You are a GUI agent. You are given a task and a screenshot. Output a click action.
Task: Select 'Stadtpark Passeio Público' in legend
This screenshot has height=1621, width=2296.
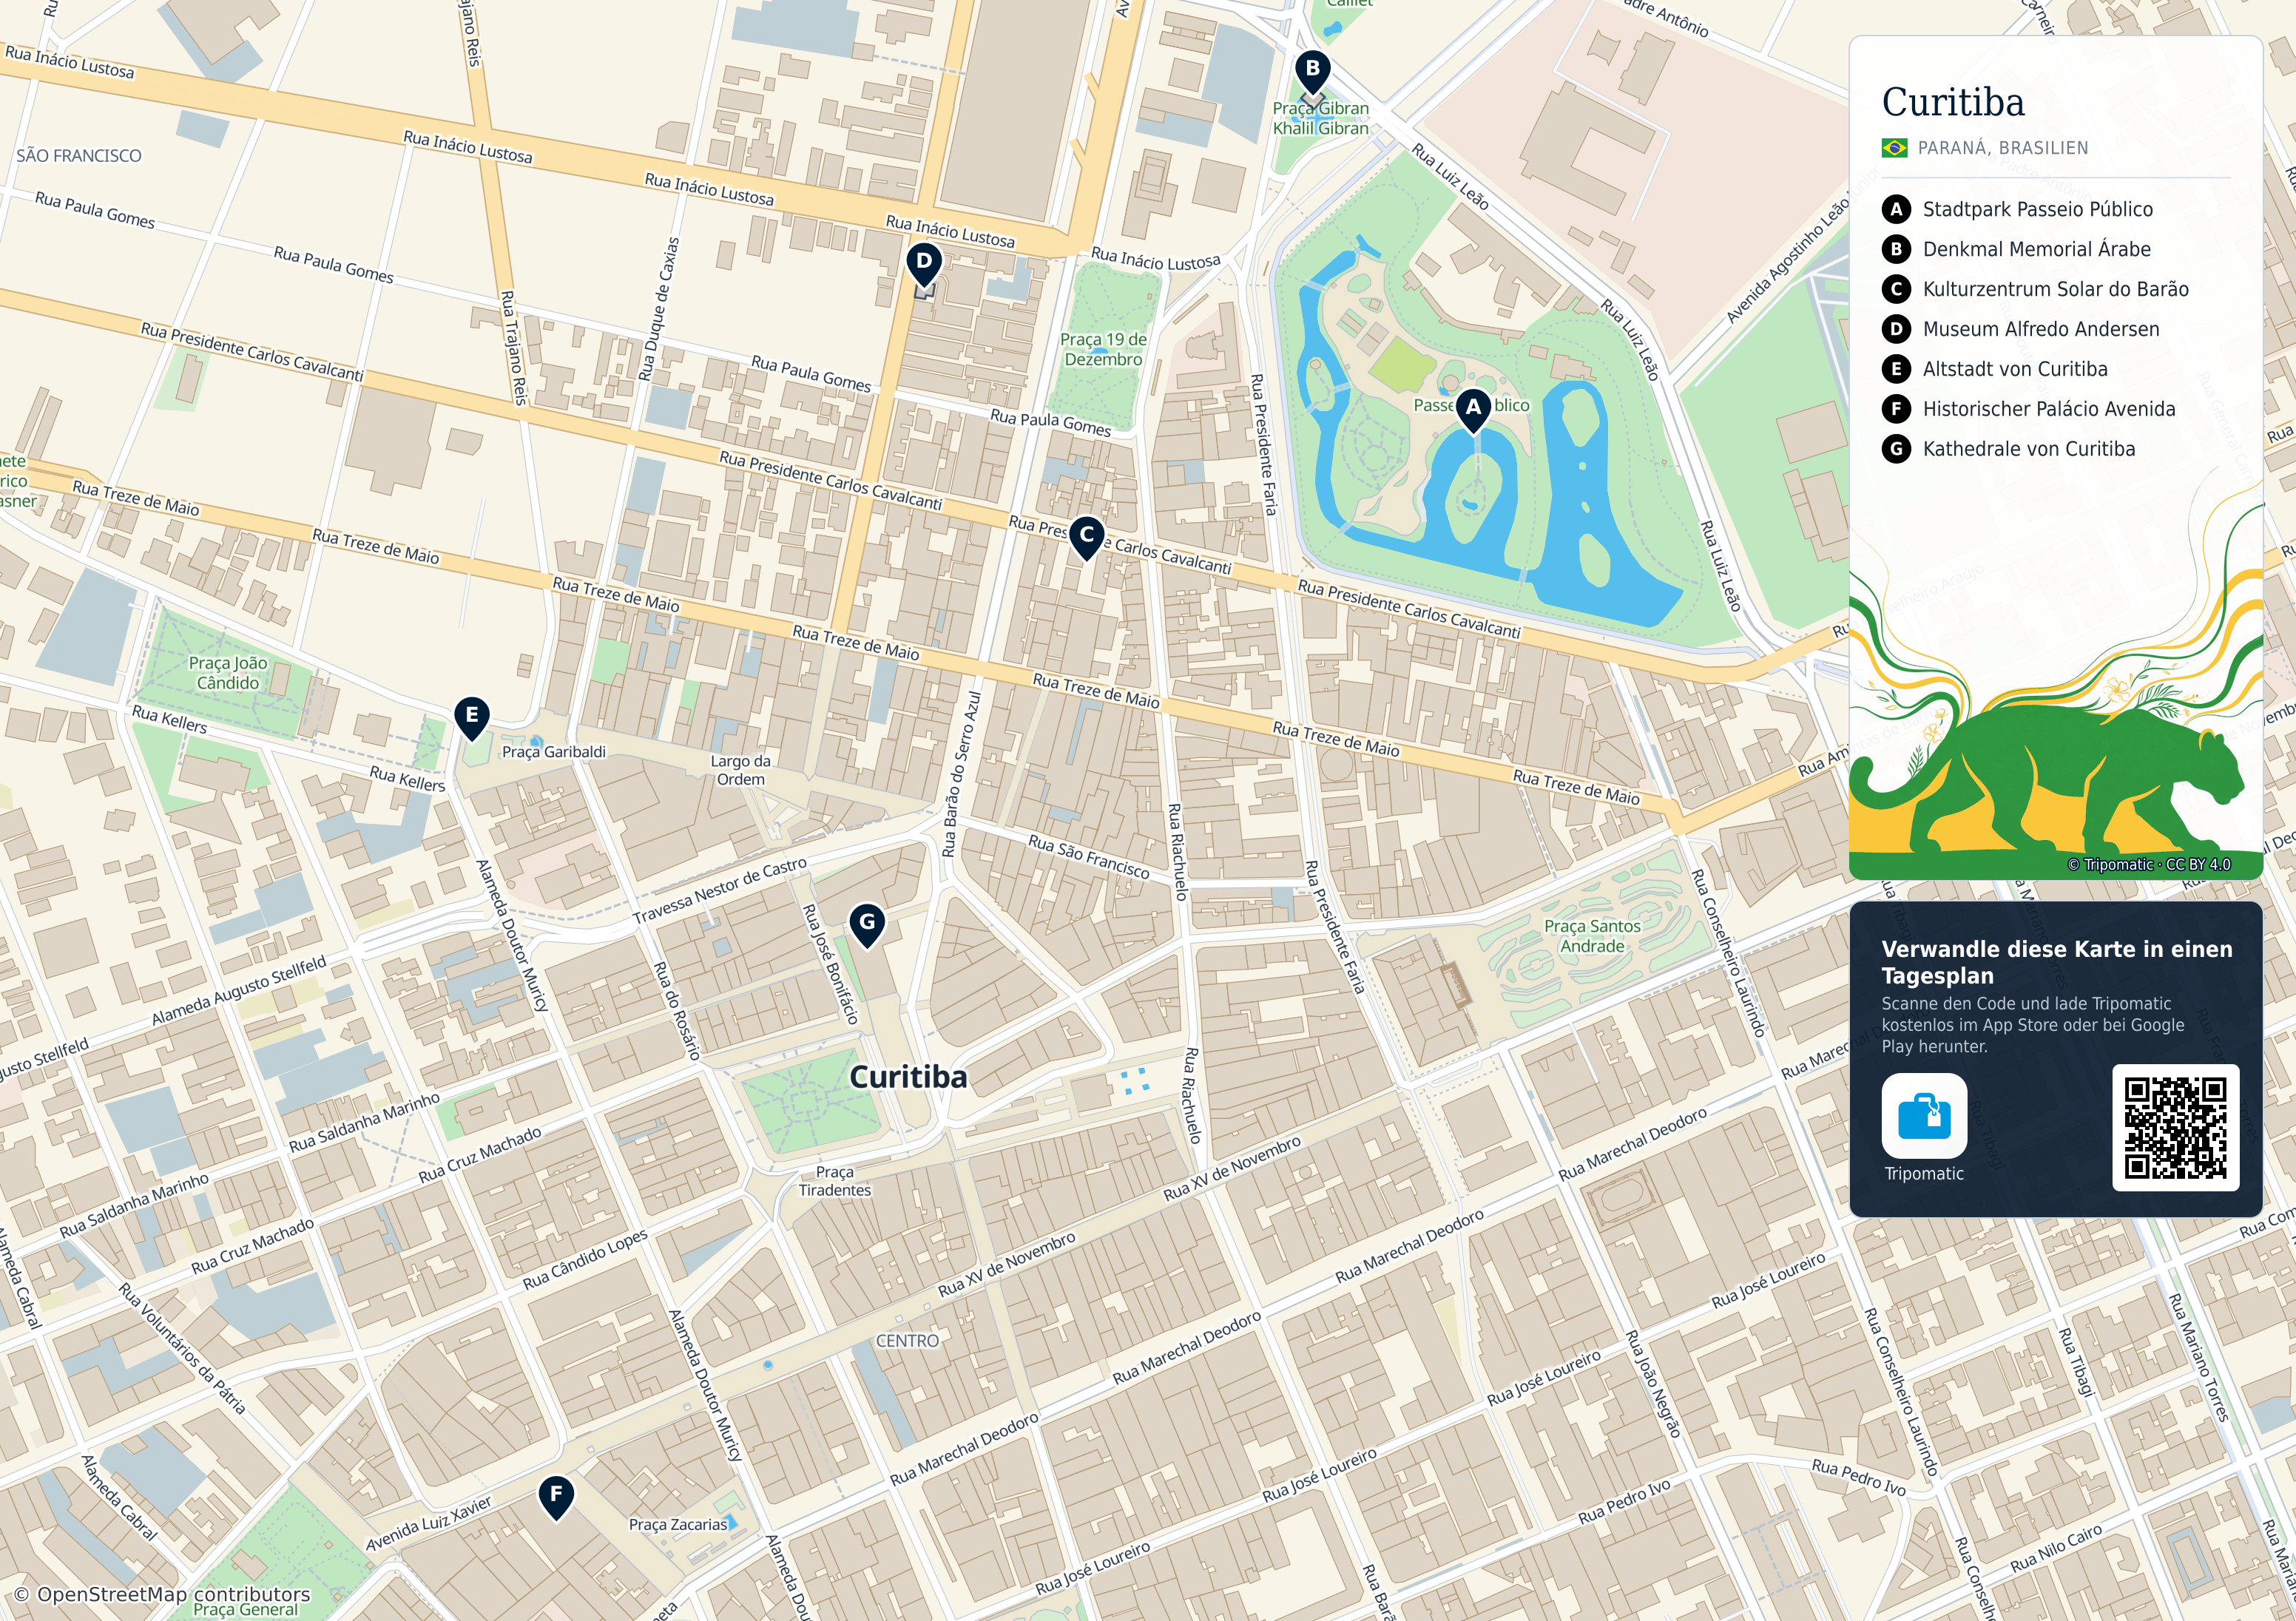2037,209
